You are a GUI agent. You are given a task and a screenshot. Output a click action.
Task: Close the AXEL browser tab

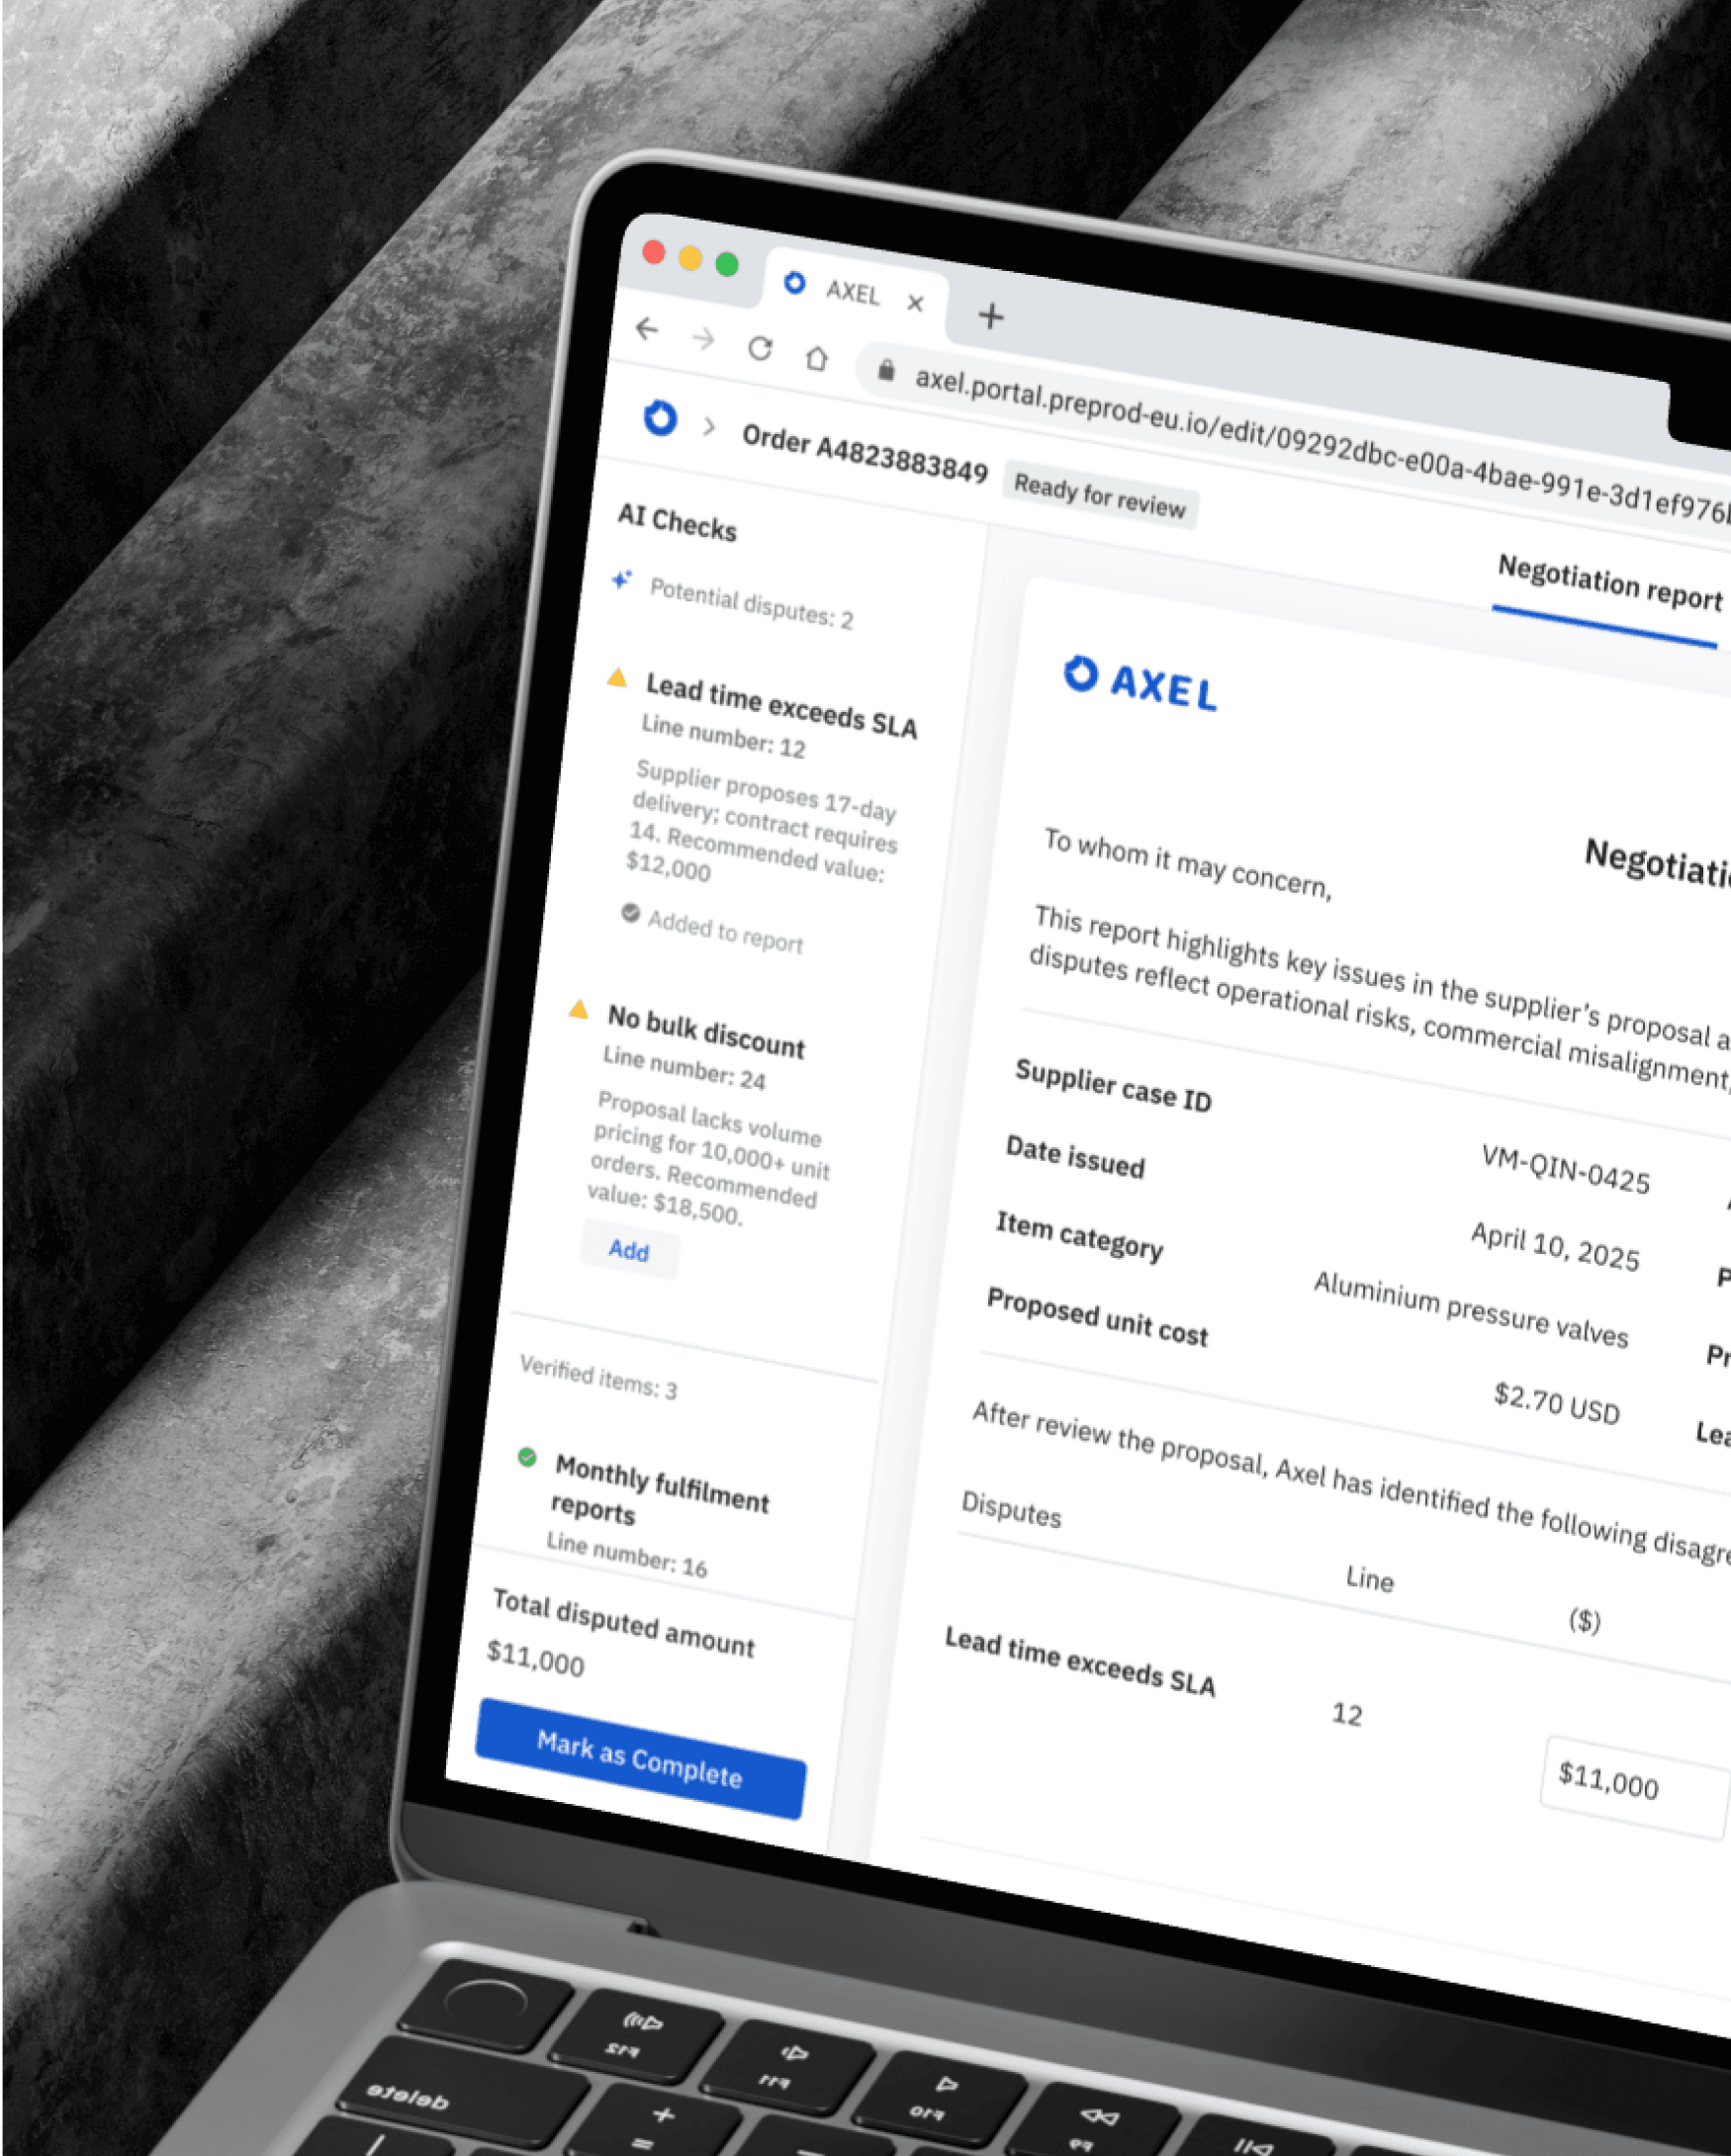coord(915,303)
